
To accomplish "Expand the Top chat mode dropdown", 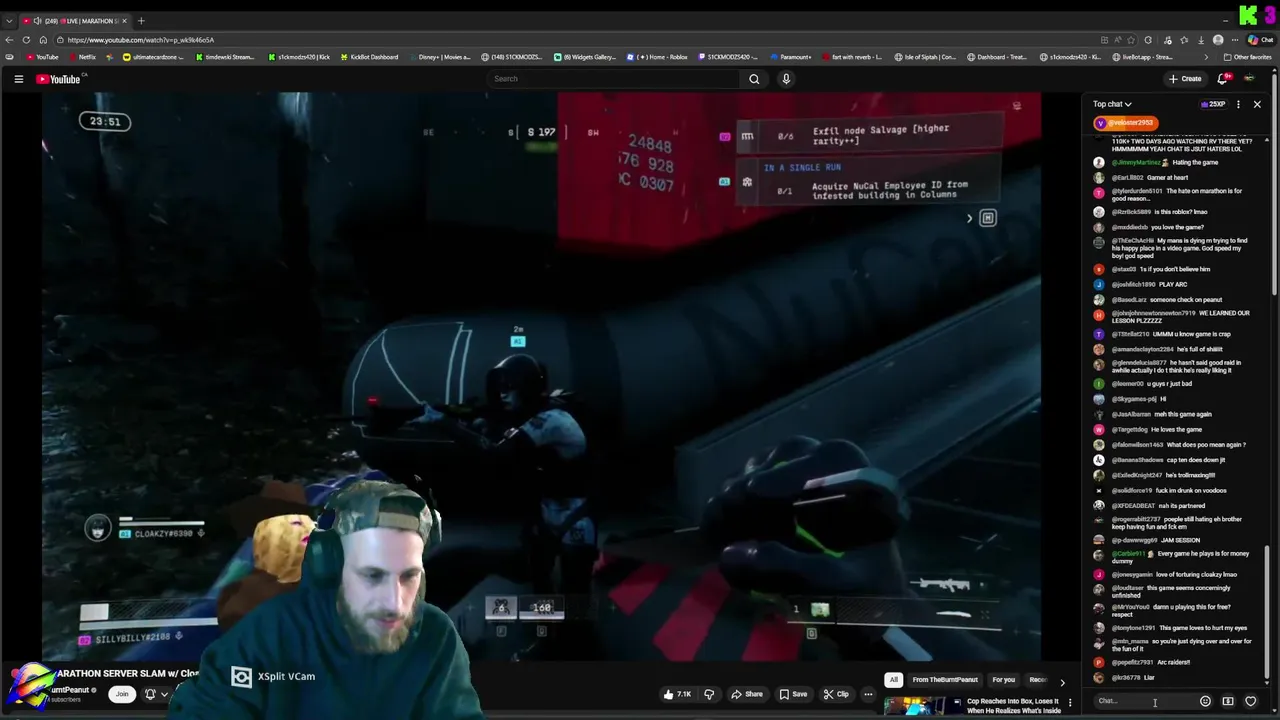I will (1112, 104).
